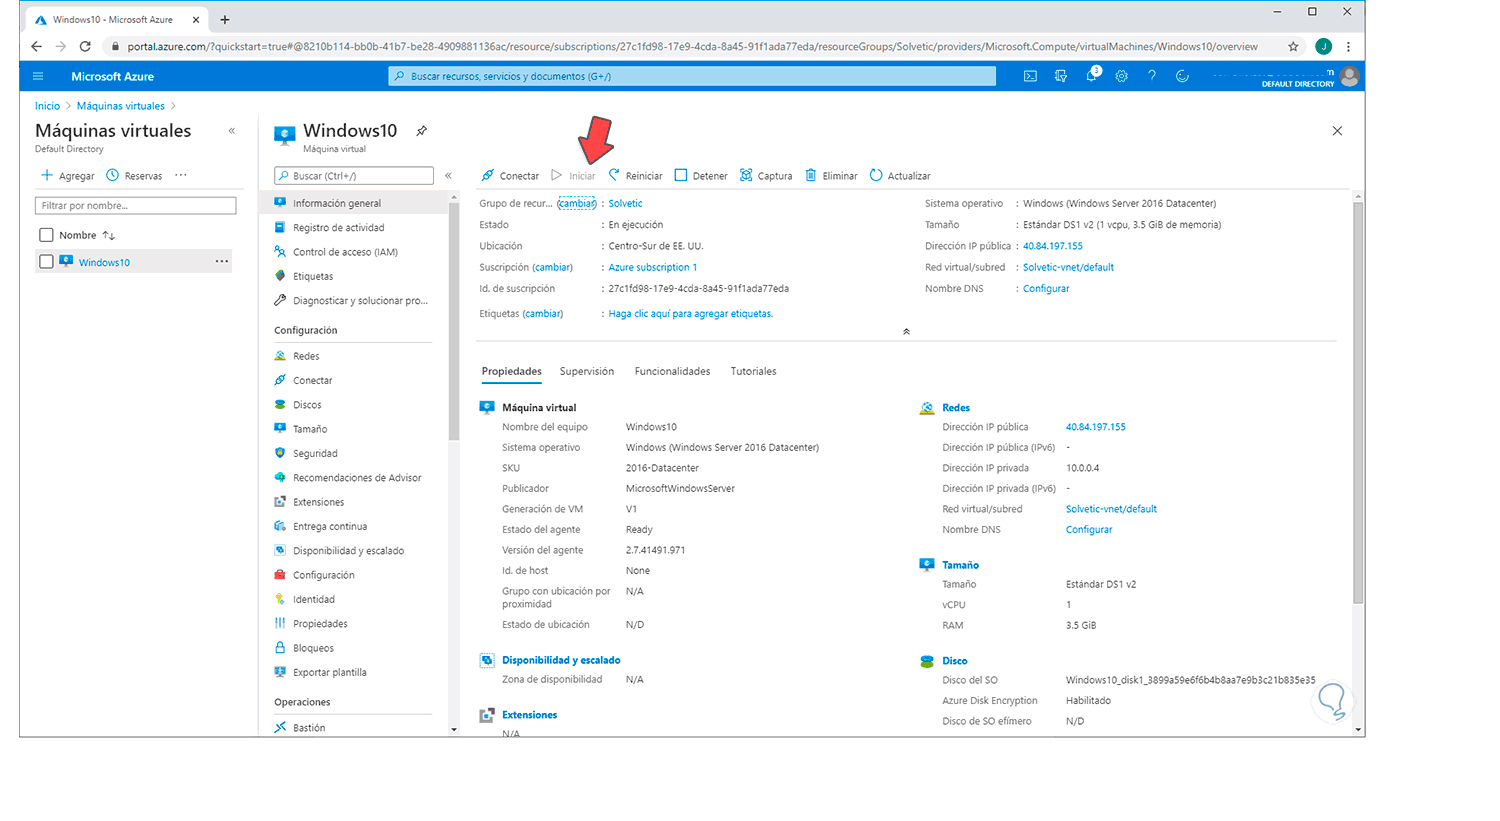Click Captura in the VM toolbar
1500x821 pixels.
[766, 176]
